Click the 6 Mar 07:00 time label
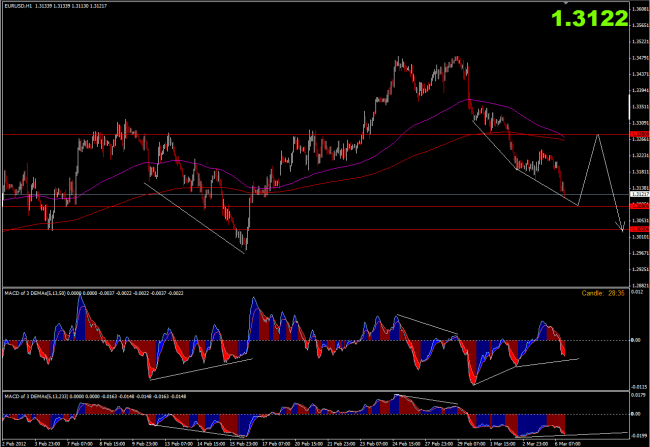This screenshot has width=650, height=447. (568, 444)
